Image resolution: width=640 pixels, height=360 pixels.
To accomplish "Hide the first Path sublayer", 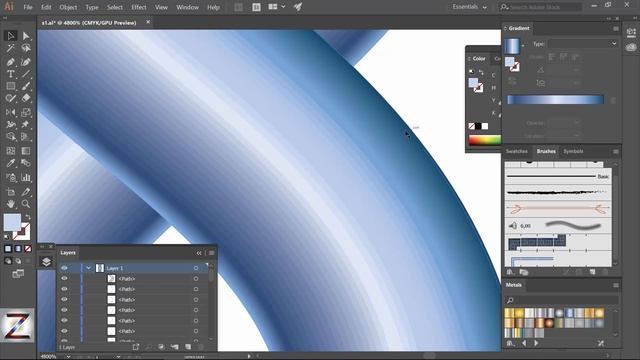I will [x=64, y=278].
